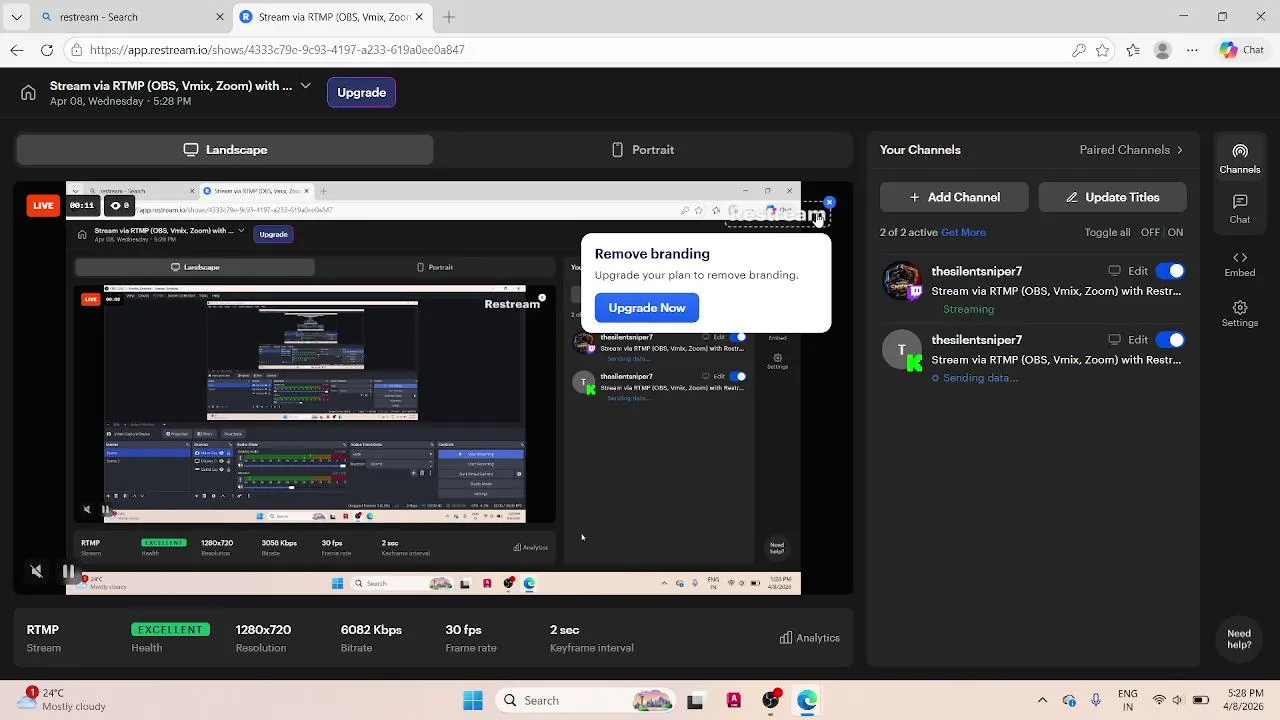Open the Chat sidebar panel
Viewport: 1280px width, 720px height.
coord(1240,209)
